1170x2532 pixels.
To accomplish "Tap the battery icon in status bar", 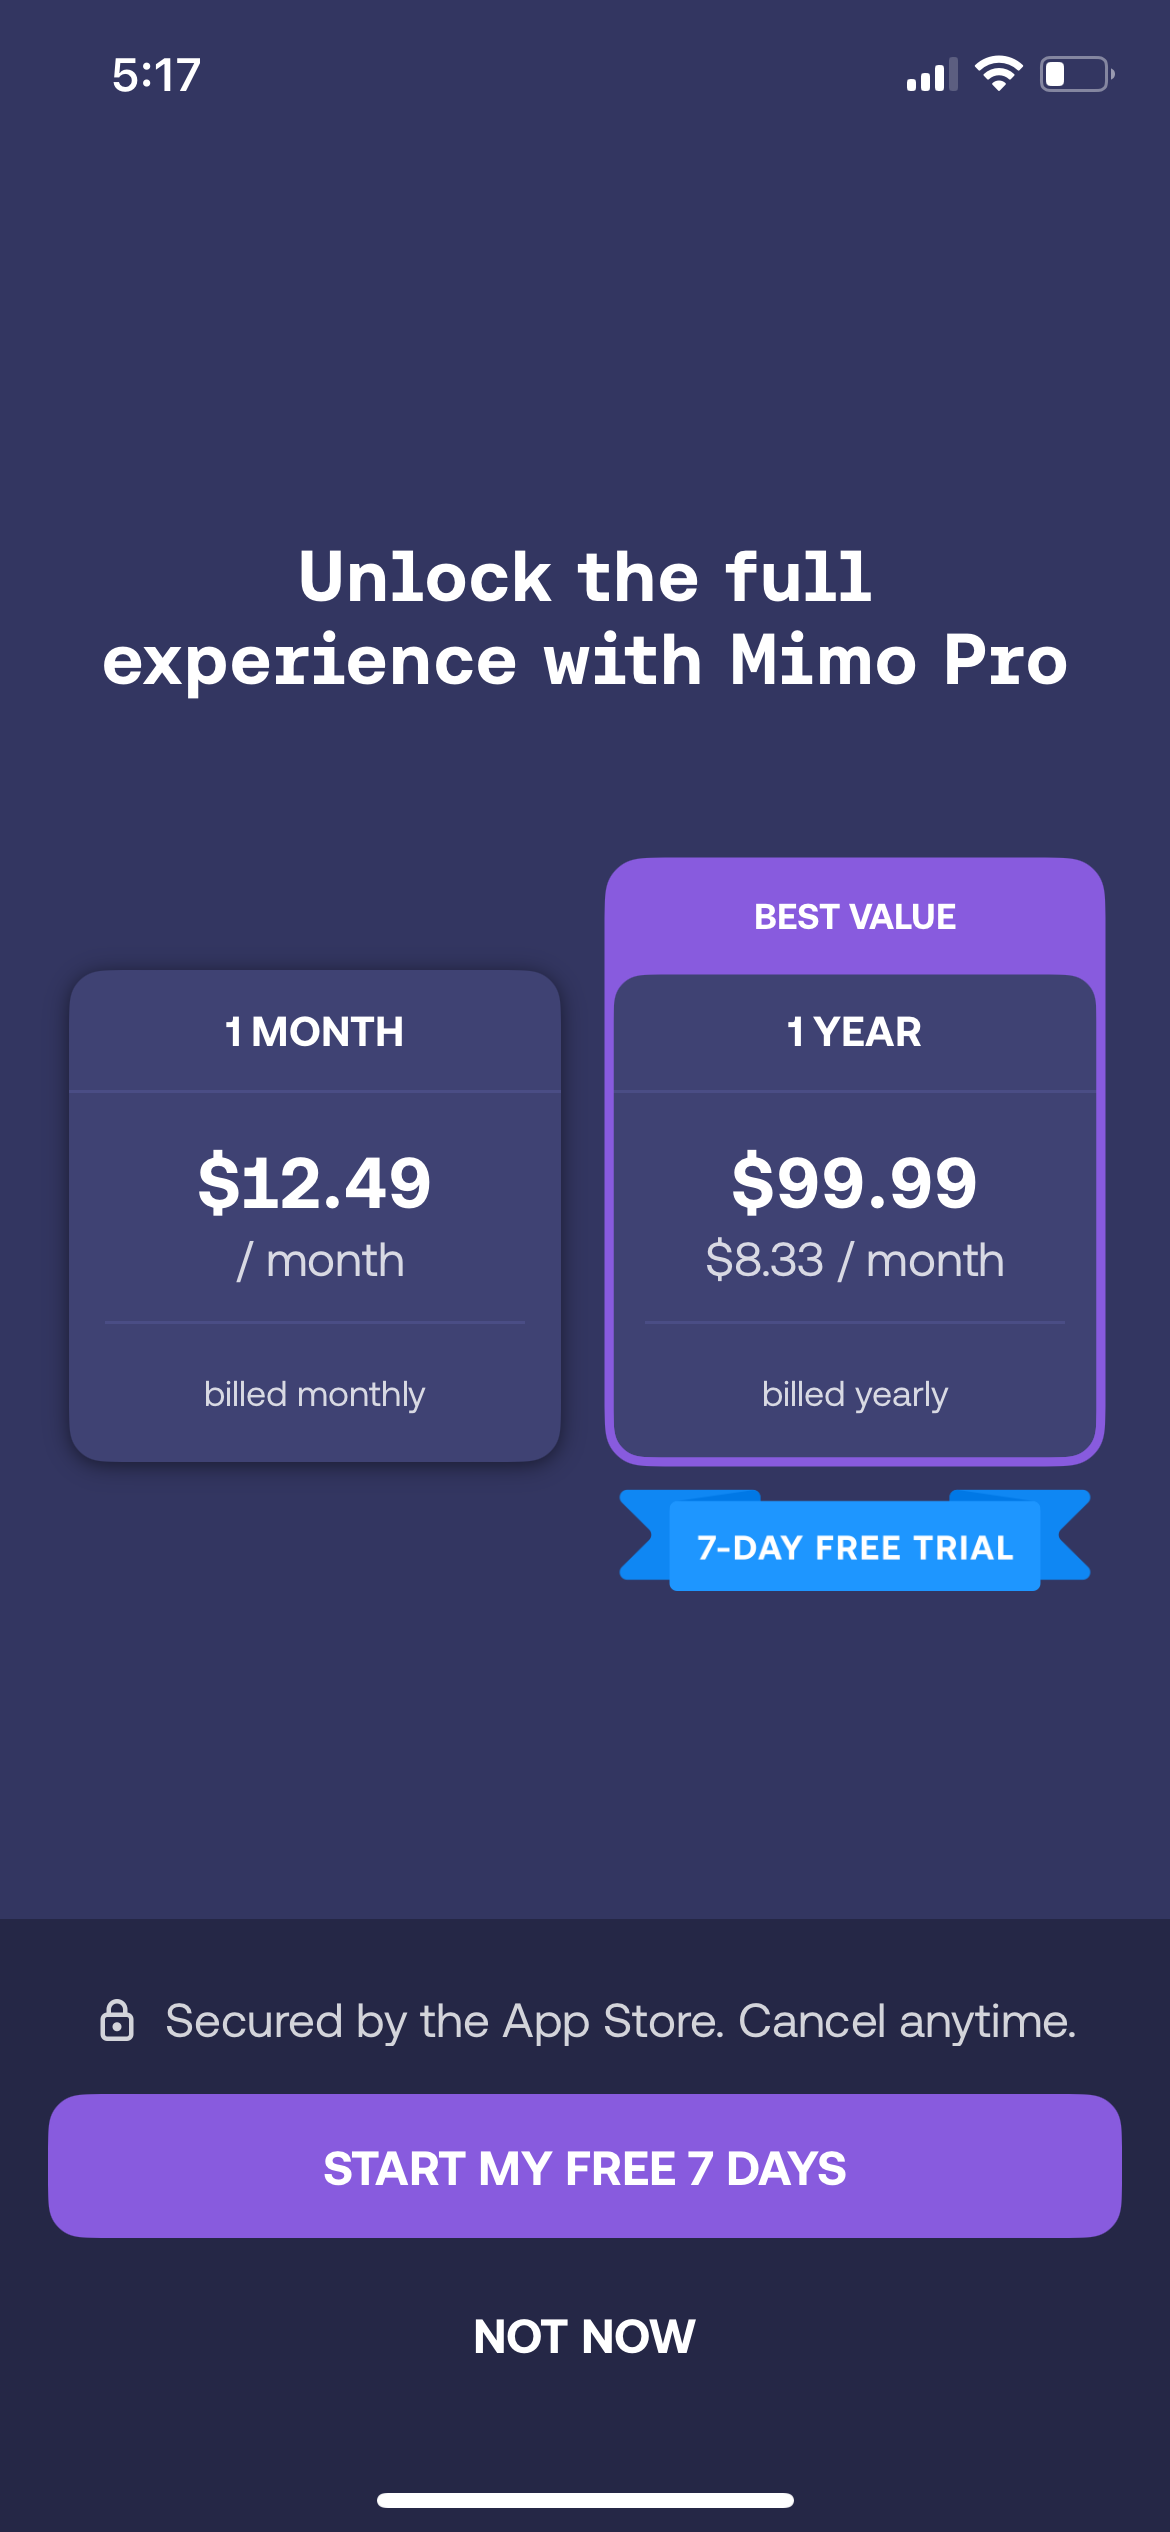I will click(1076, 74).
